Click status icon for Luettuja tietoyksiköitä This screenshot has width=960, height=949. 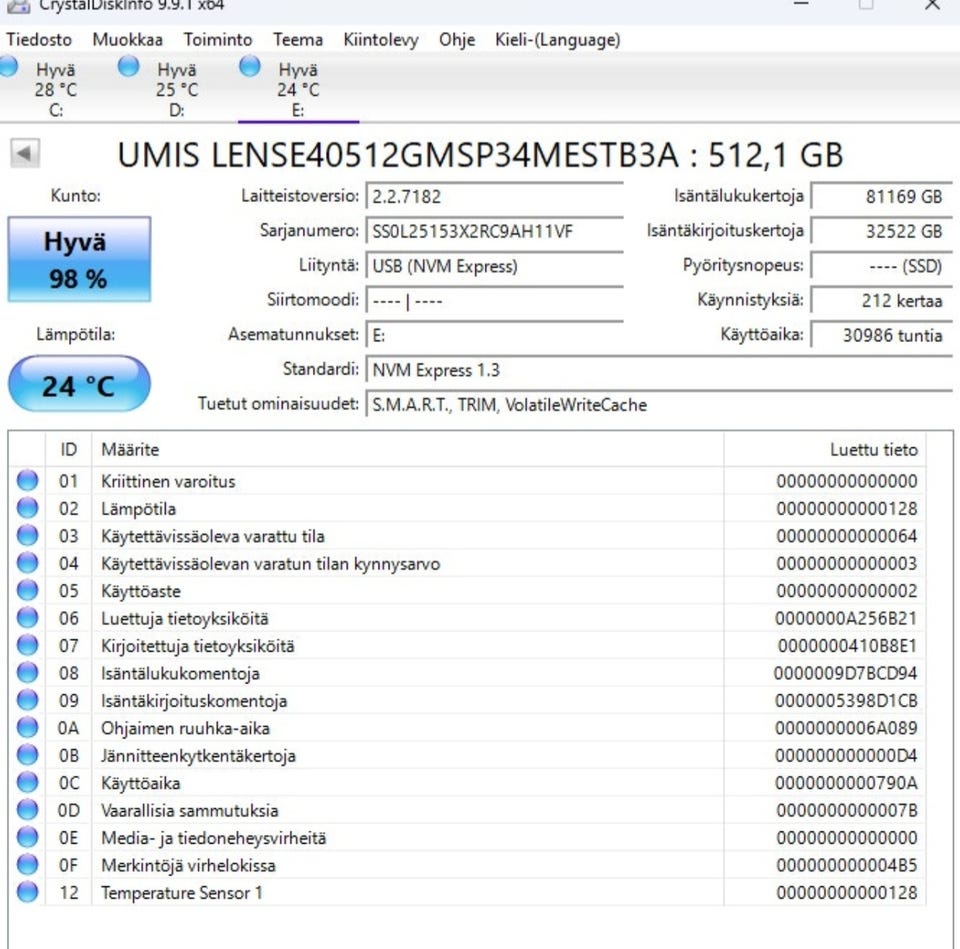click(27, 618)
